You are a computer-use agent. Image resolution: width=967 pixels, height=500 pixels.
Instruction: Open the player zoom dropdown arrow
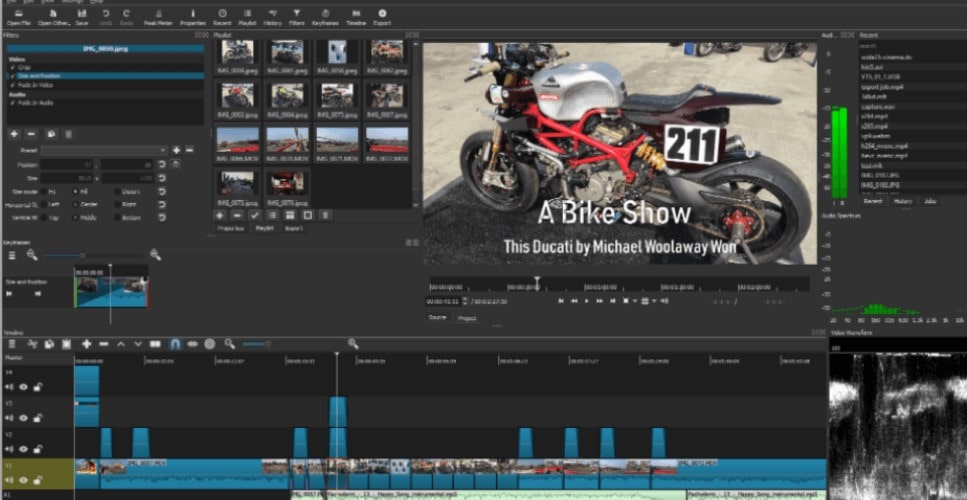coord(635,301)
